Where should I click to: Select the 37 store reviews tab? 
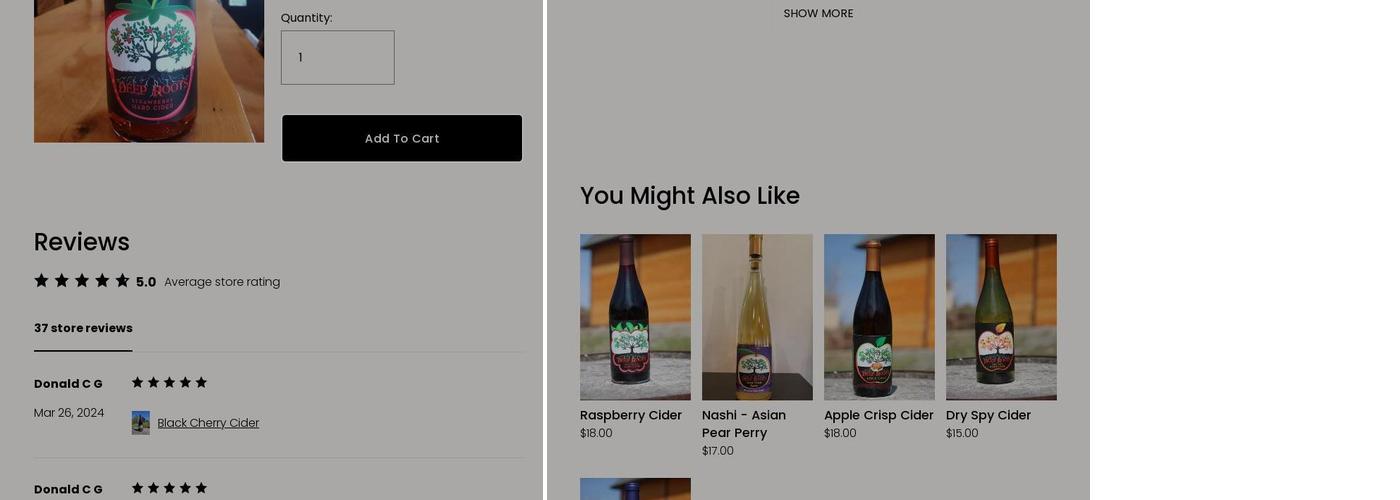click(x=83, y=328)
